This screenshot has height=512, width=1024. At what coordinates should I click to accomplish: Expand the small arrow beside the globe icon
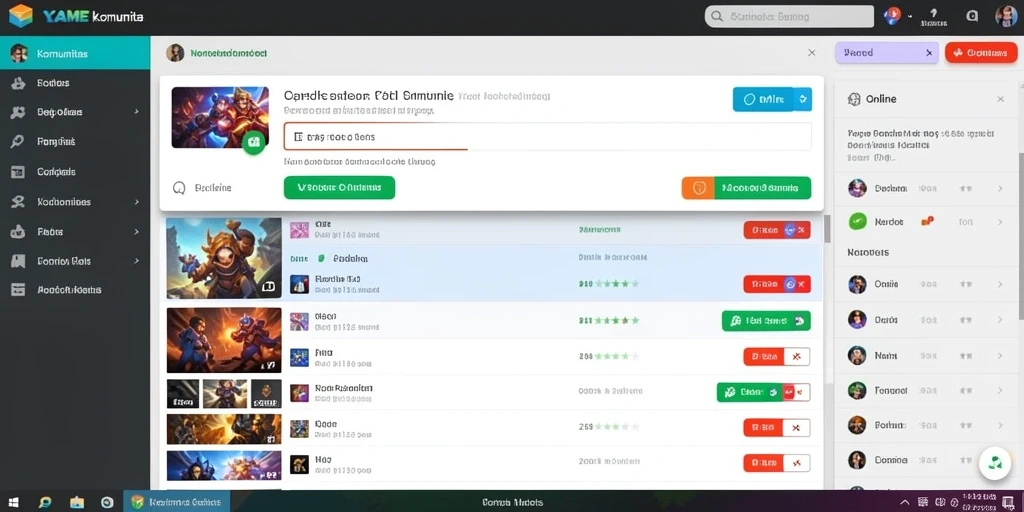tap(909, 18)
